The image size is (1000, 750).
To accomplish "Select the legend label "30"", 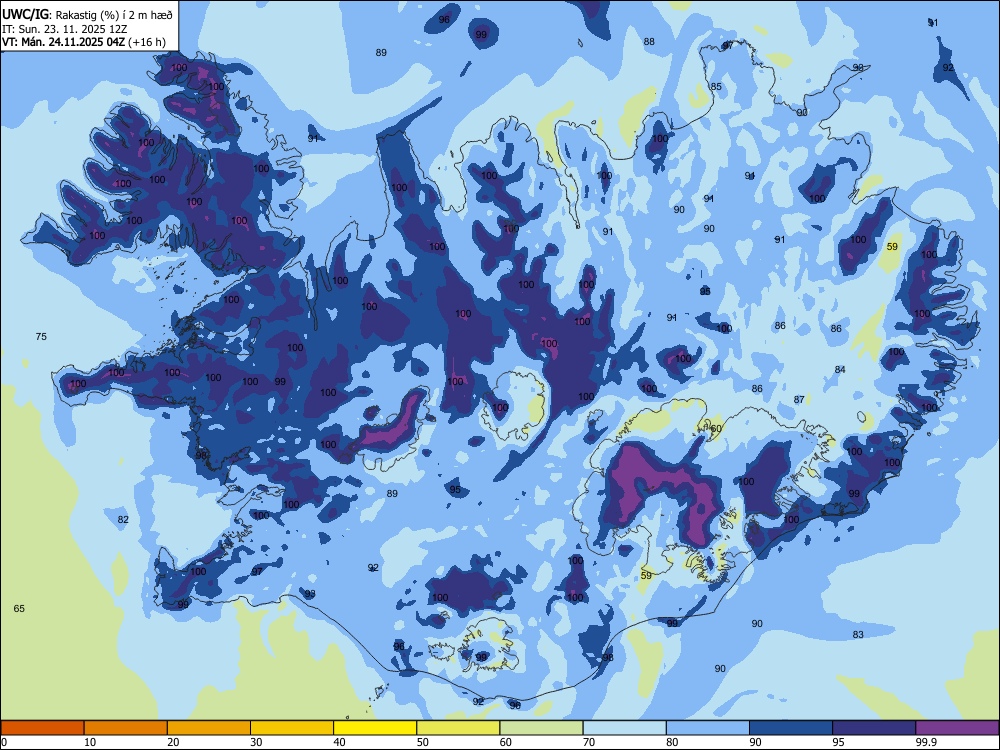I will click(x=256, y=742).
